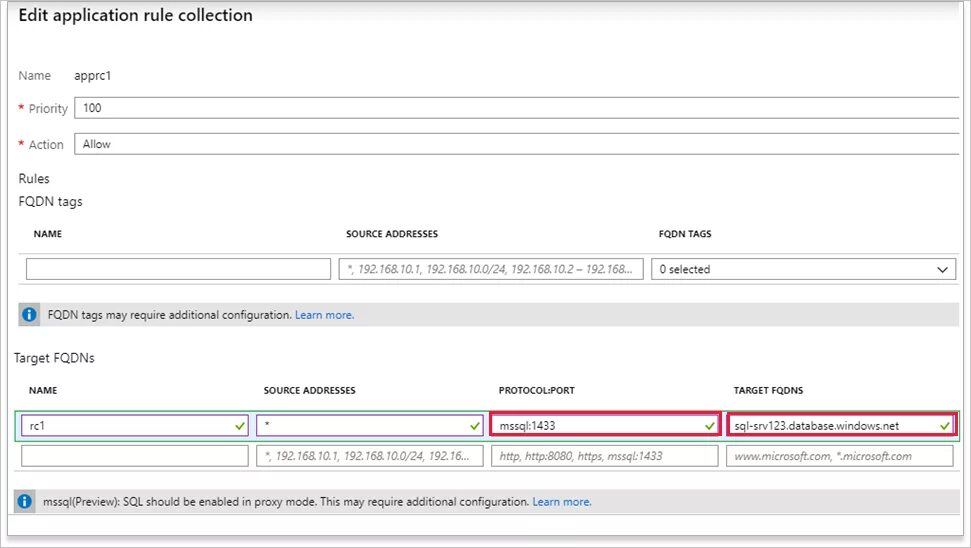This screenshot has height=548, width=971.
Task: Click the FQDN tags Source Addresses field
Action: [x=491, y=269]
